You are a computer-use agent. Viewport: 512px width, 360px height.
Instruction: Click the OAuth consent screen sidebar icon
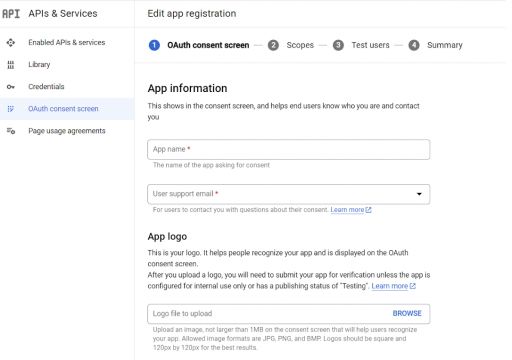11,109
